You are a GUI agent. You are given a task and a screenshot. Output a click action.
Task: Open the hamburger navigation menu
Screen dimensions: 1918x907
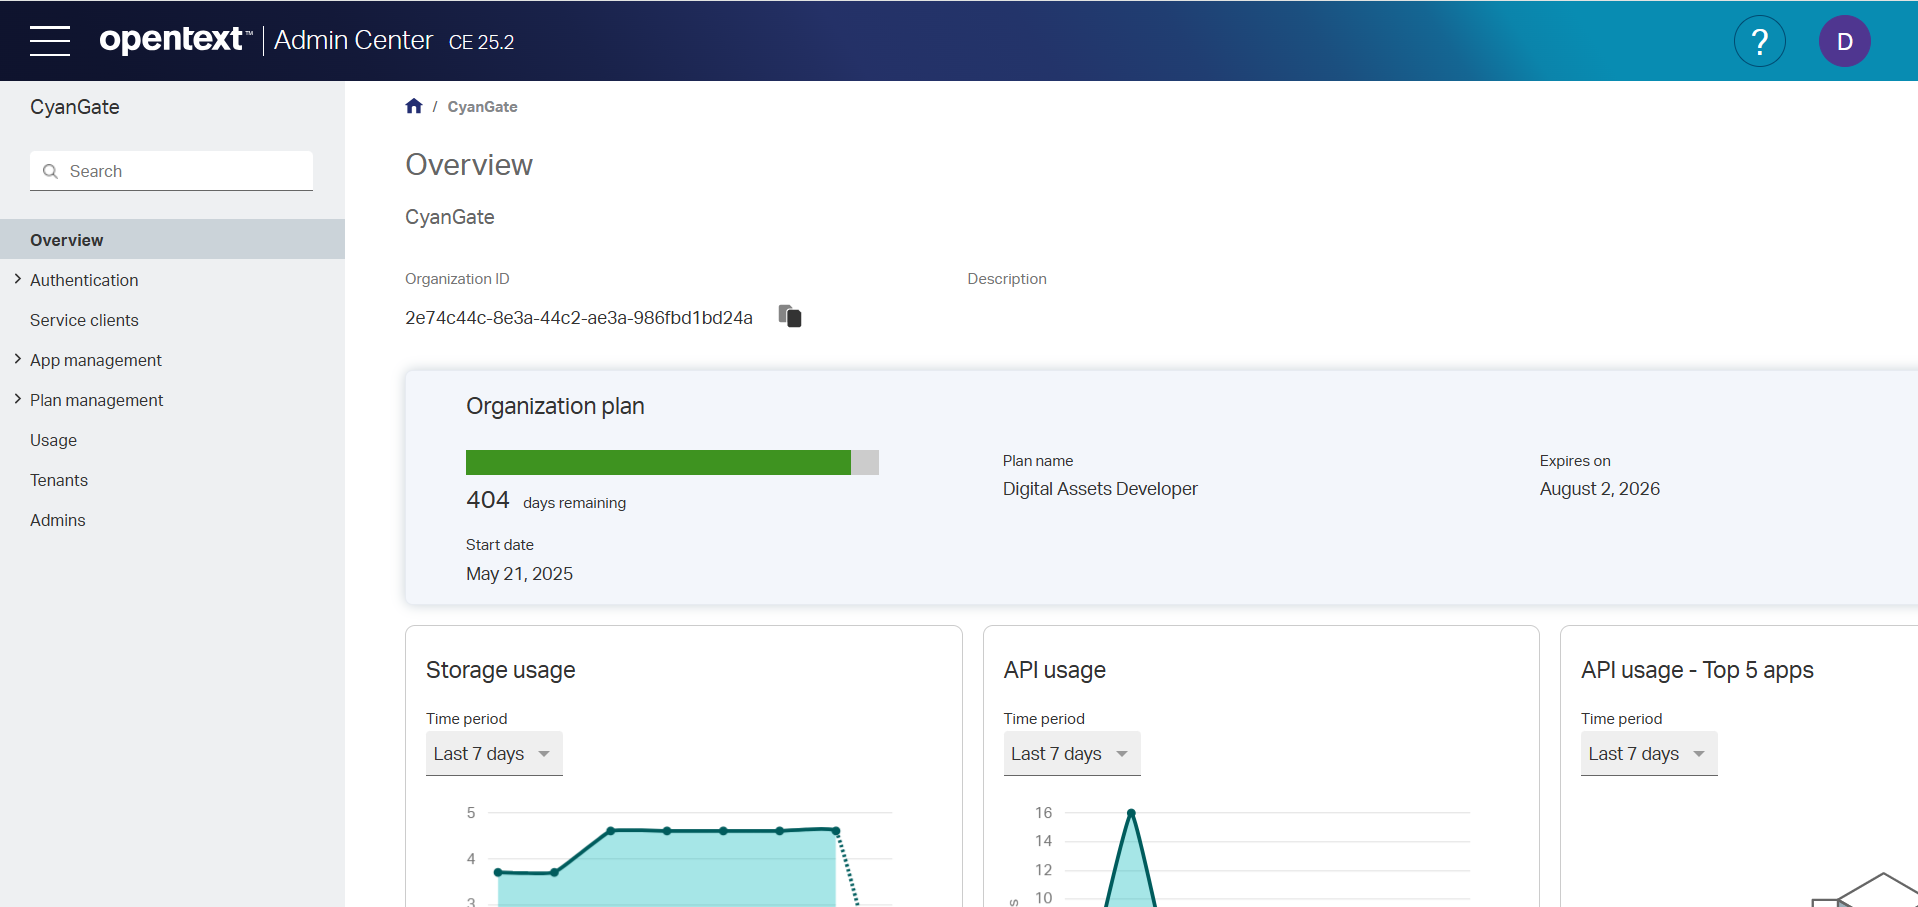pos(50,41)
